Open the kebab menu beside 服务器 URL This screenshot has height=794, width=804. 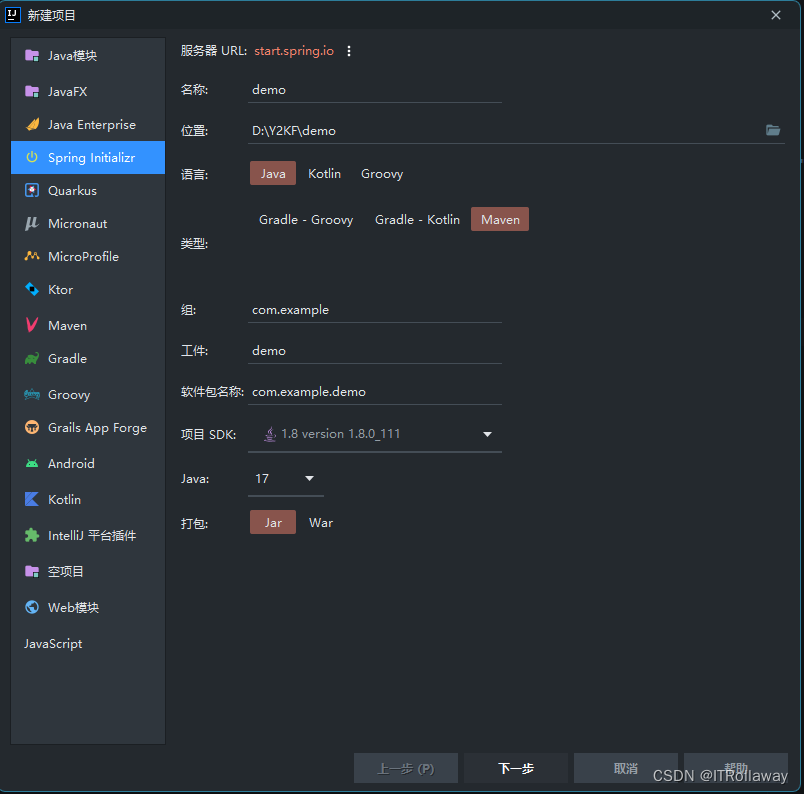(347, 50)
